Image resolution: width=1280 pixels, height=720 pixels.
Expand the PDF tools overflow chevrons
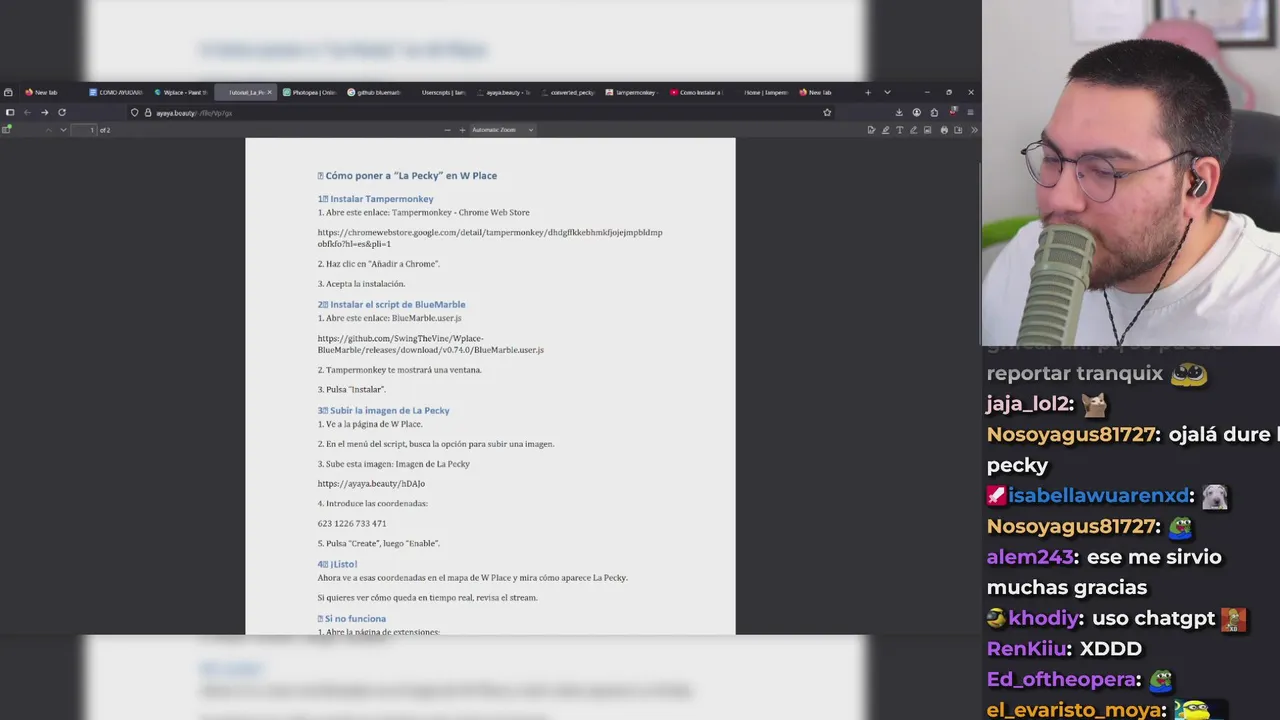point(974,130)
